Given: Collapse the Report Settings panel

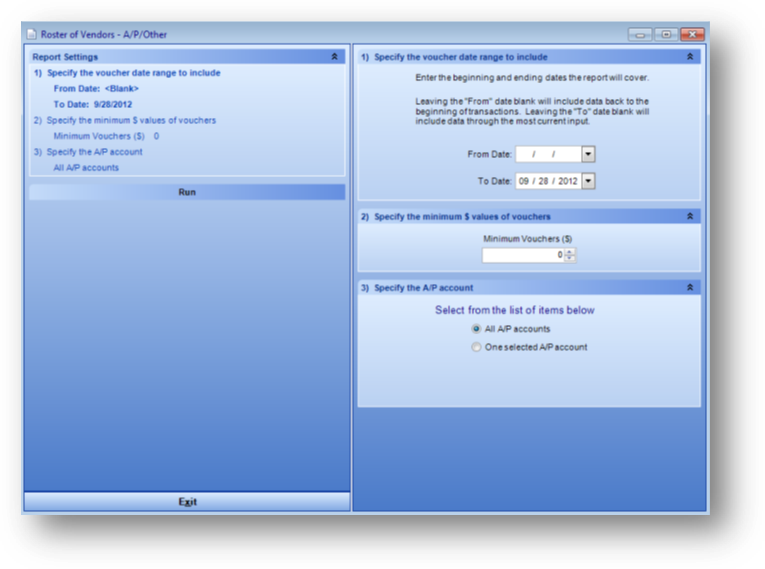Looking at the screenshot, I should pyautogui.click(x=335, y=57).
